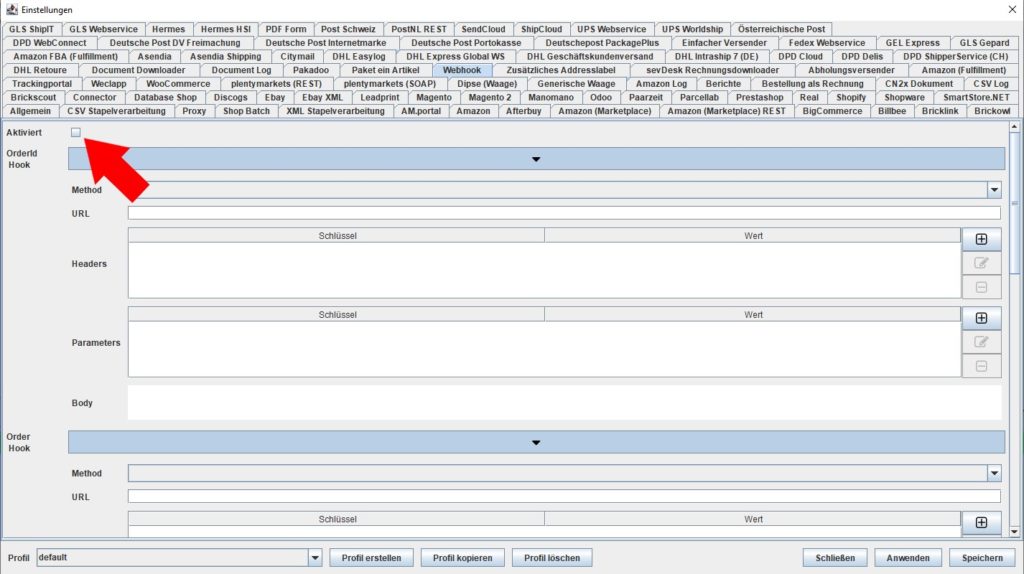Select the Prestashop tab
Viewport: 1024px width, 574px height.
[759, 97]
